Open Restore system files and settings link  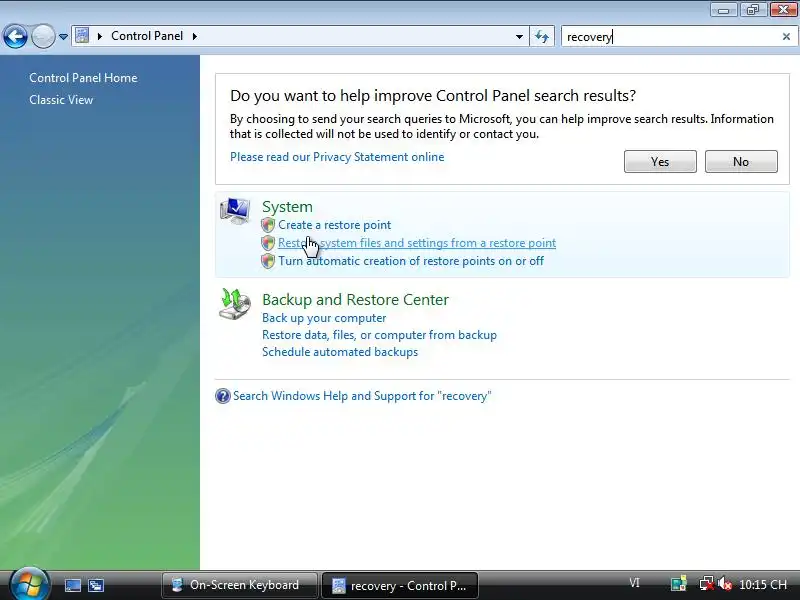[417, 243]
